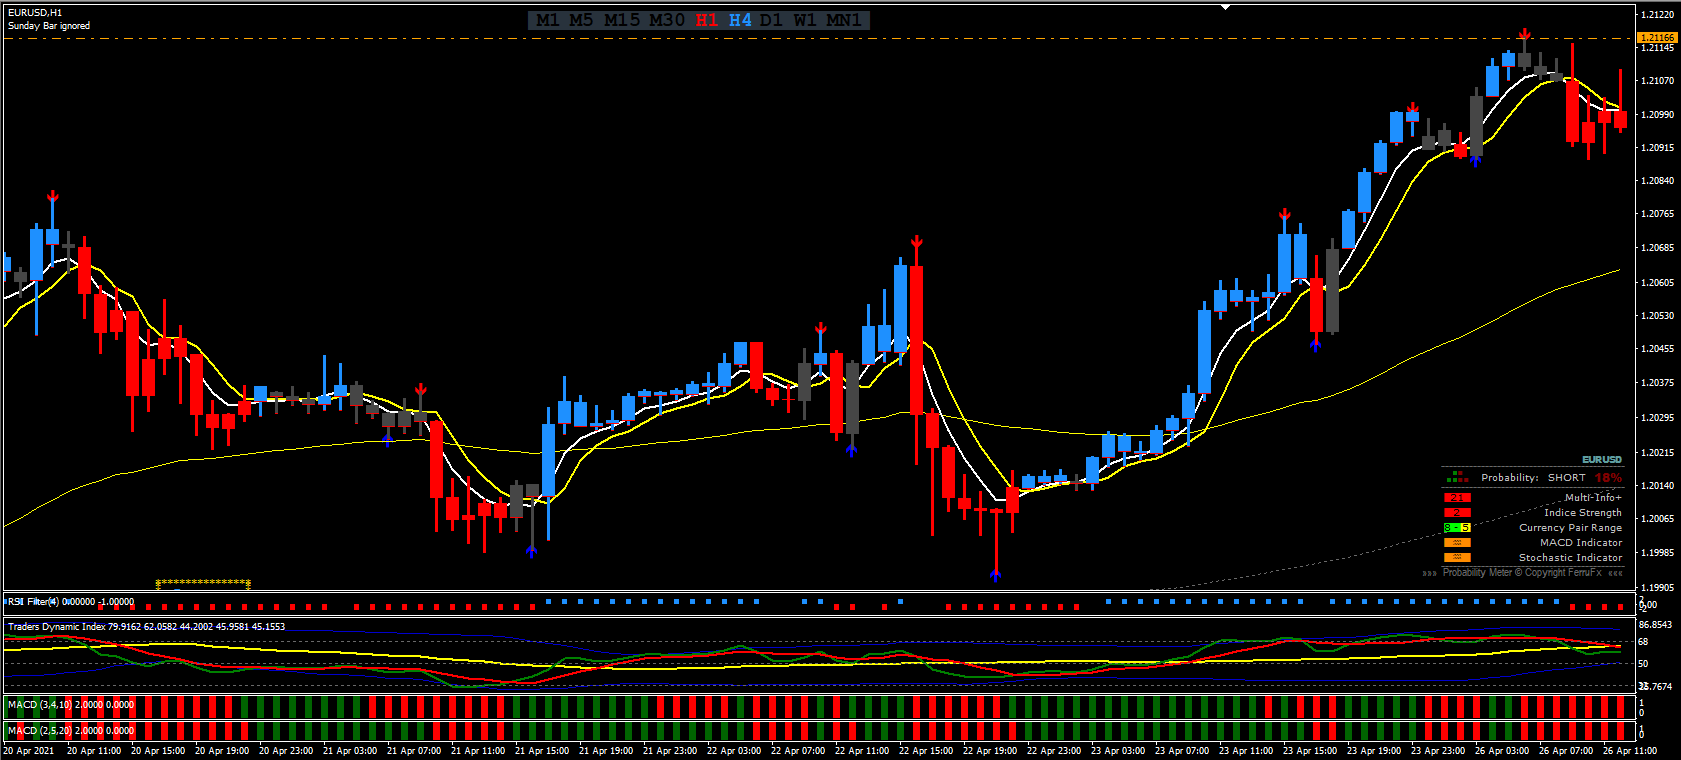Select the M15 timeframe button
This screenshot has width=1681, height=760.
click(621, 20)
